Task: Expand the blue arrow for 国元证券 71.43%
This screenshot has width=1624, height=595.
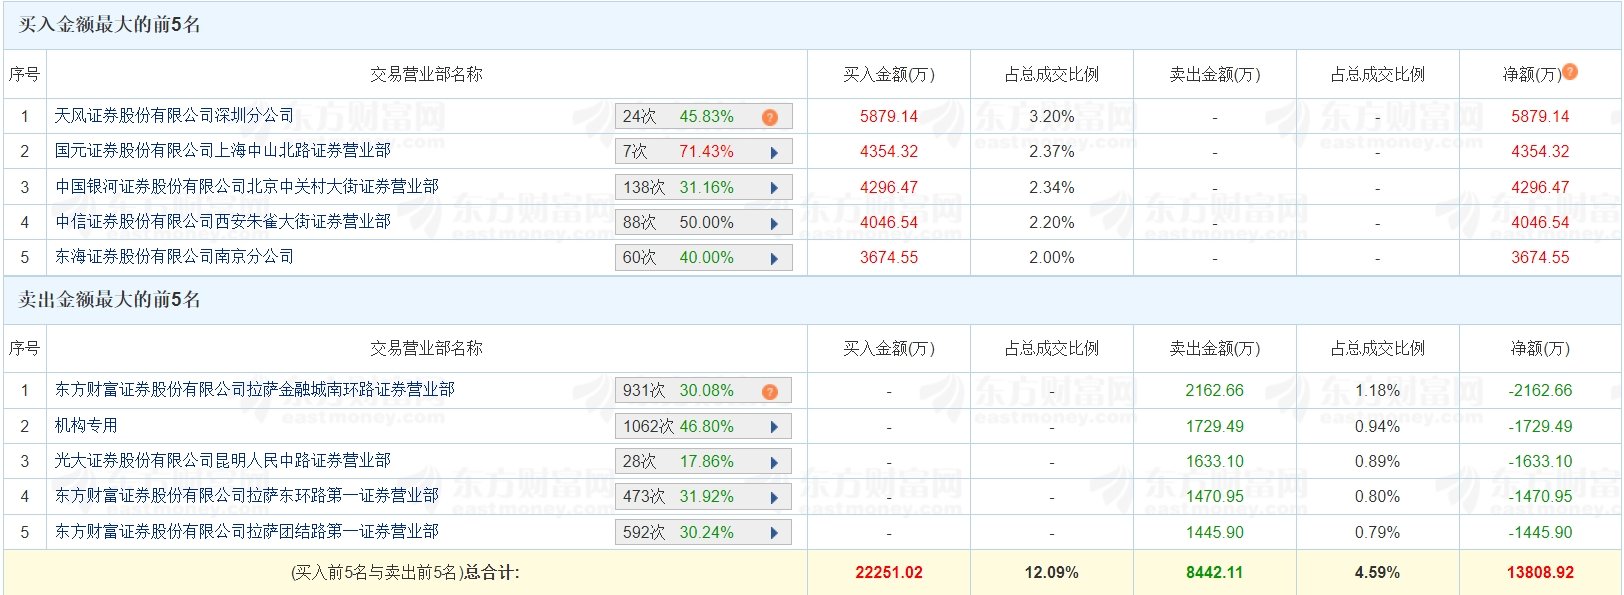Action: coord(774,153)
